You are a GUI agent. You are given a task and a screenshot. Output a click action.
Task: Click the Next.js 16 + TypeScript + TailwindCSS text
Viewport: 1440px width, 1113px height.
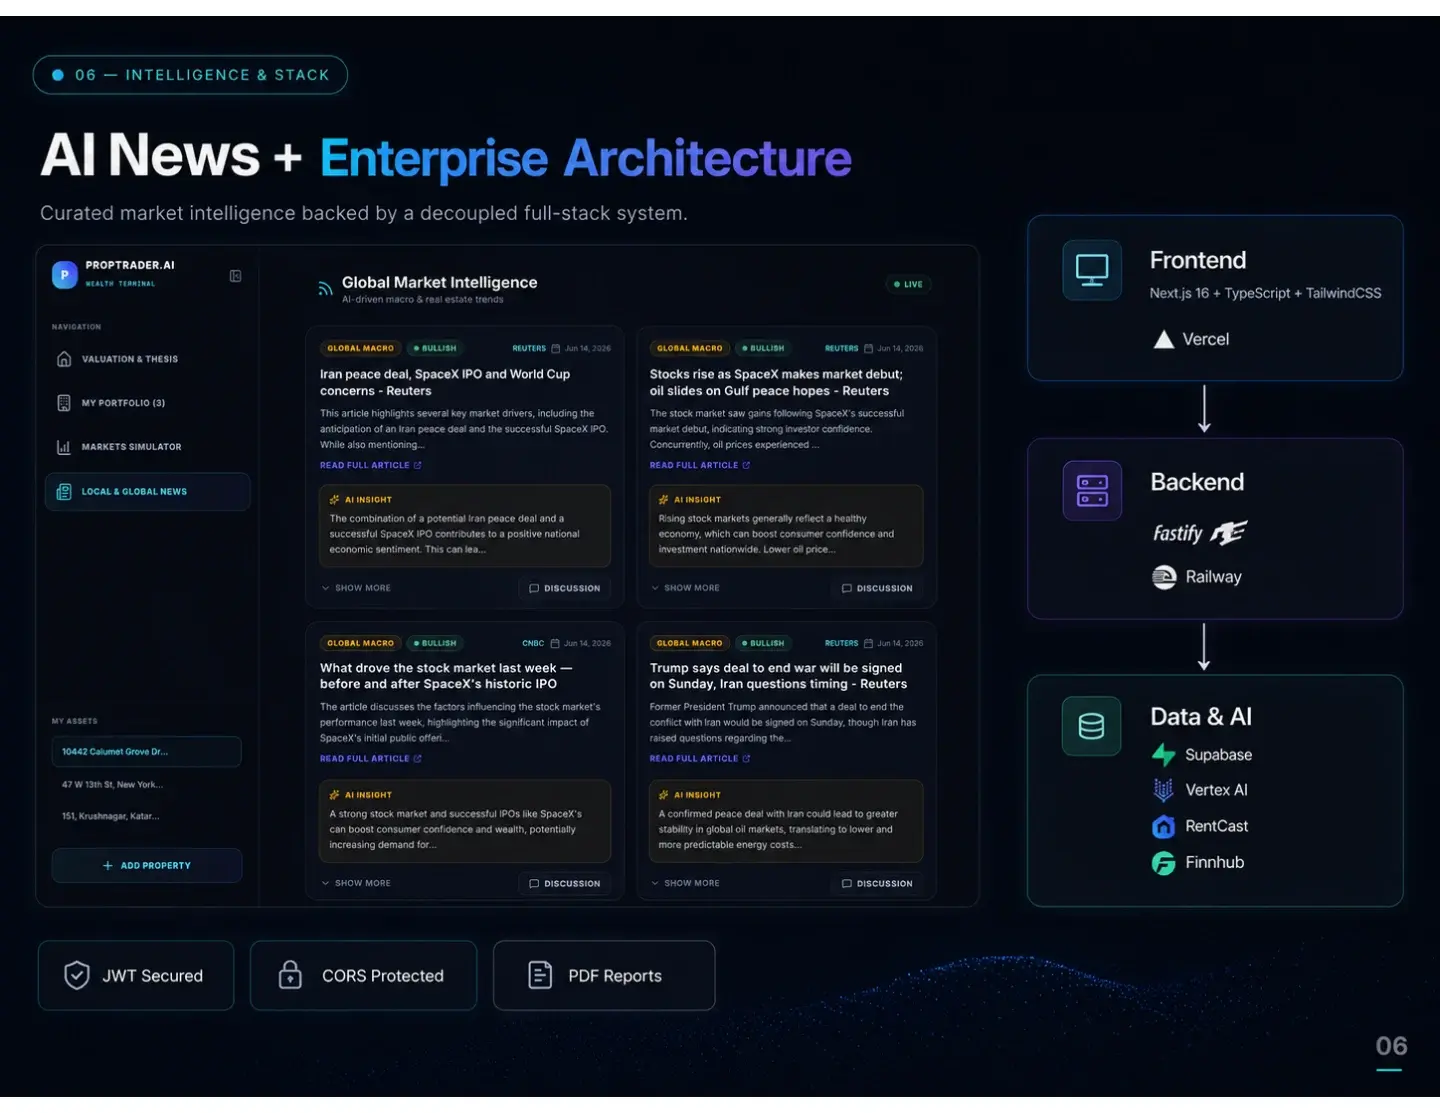pyautogui.click(x=1265, y=293)
